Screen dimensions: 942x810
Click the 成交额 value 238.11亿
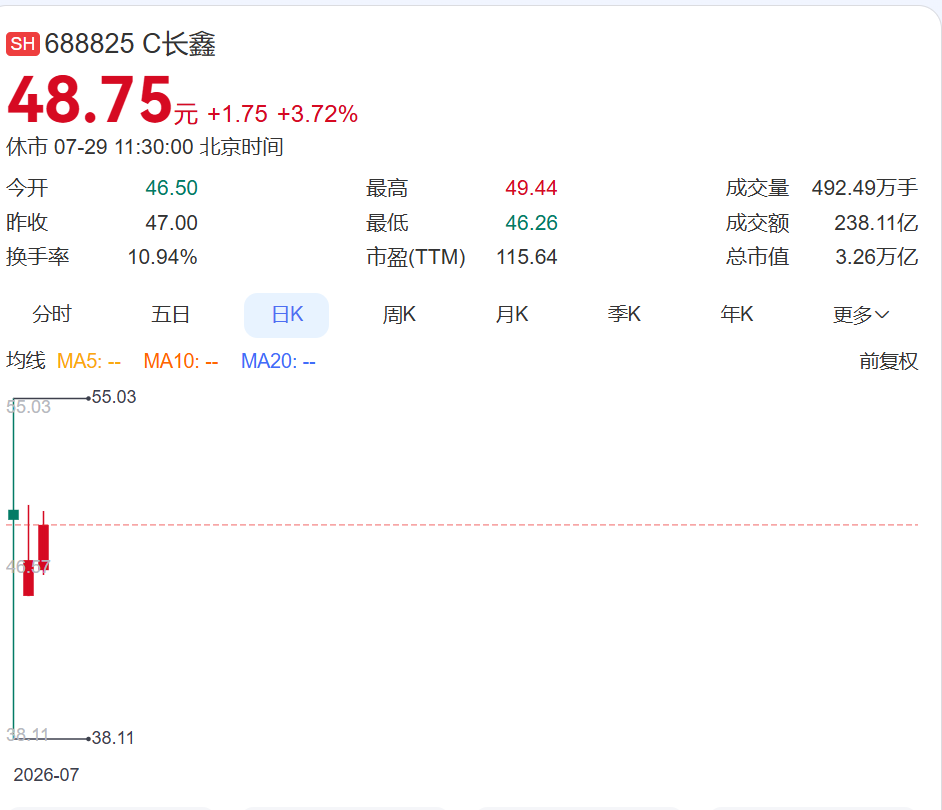pos(876,223)
